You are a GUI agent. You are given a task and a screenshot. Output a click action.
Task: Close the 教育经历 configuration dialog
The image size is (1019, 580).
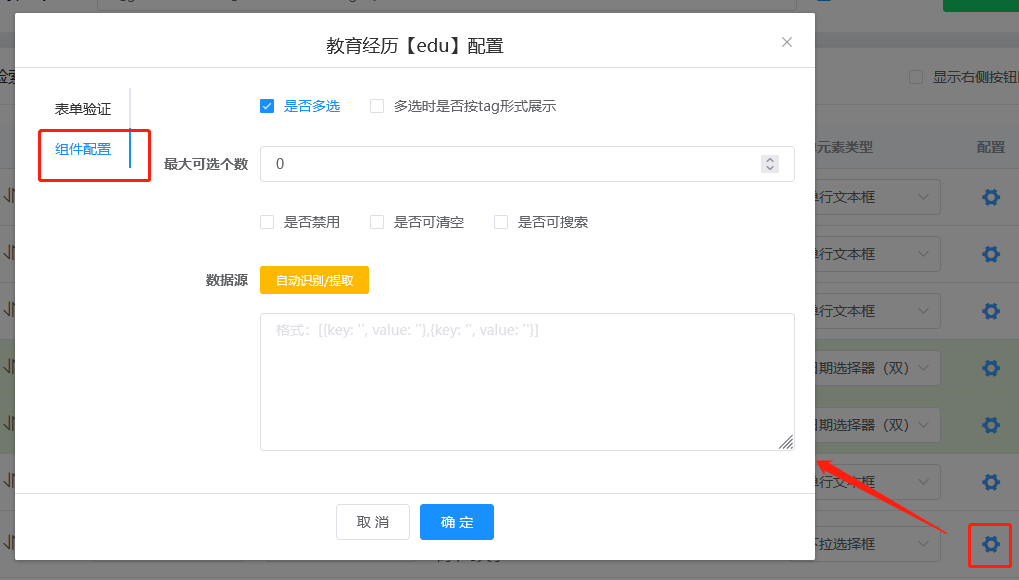tap(786, 41)
